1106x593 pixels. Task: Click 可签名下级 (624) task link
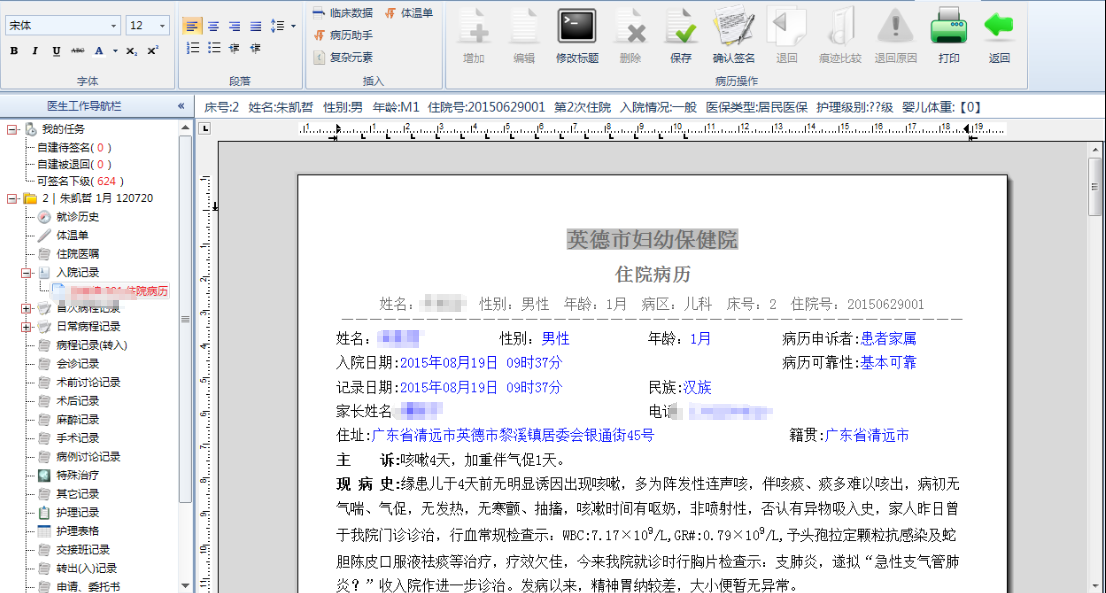(75, 181)
